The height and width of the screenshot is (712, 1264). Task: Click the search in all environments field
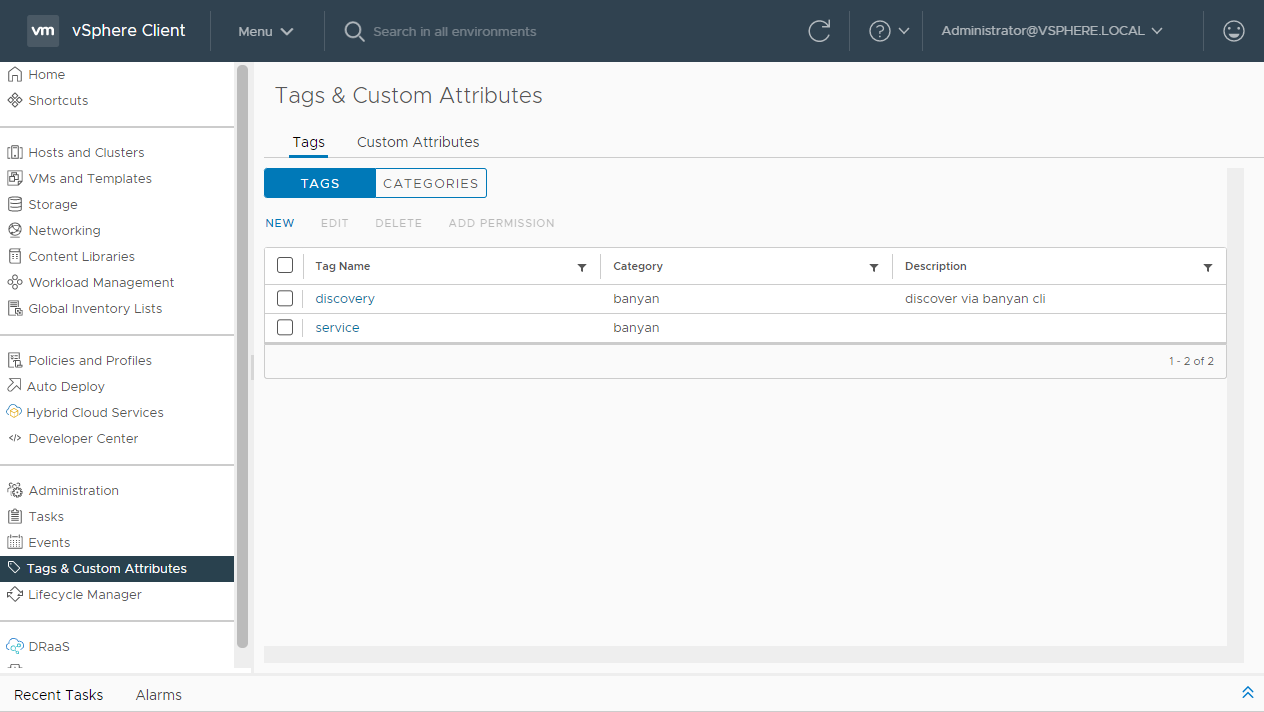pos(455,31)
